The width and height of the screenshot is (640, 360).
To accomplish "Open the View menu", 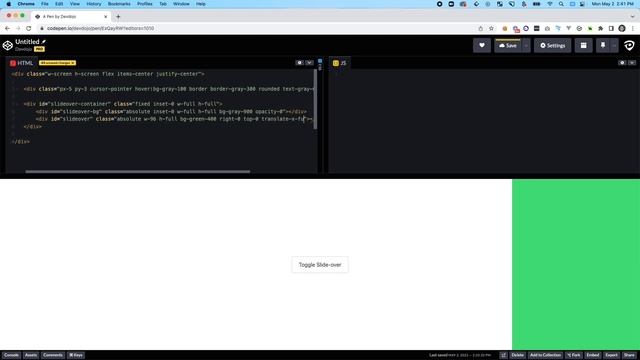I will coord(75,4).
